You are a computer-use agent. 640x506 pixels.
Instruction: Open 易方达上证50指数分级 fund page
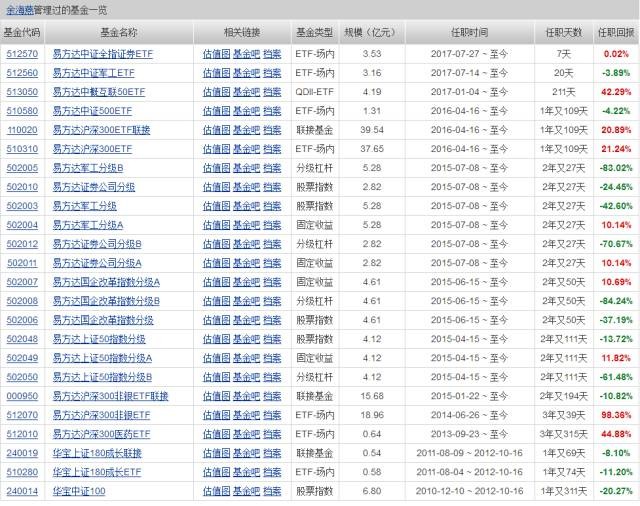coord(99,339)
